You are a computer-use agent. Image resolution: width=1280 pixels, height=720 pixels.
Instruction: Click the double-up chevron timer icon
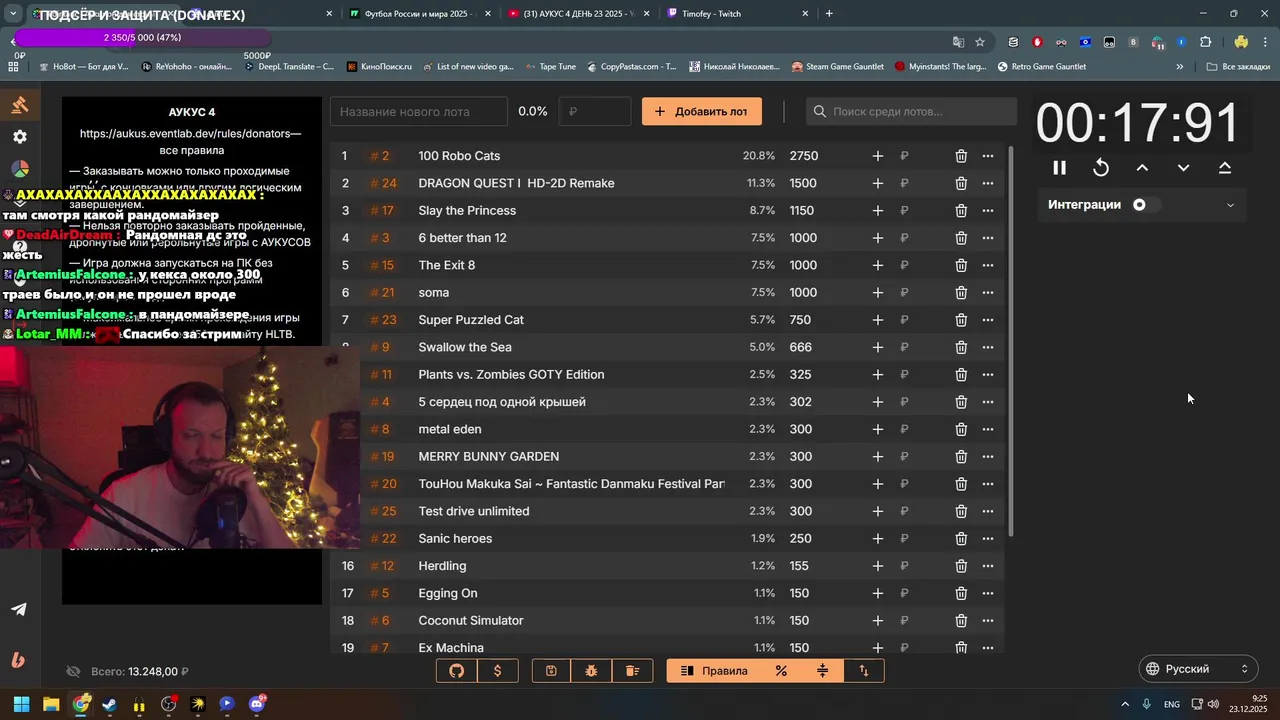coord(1225,168)
